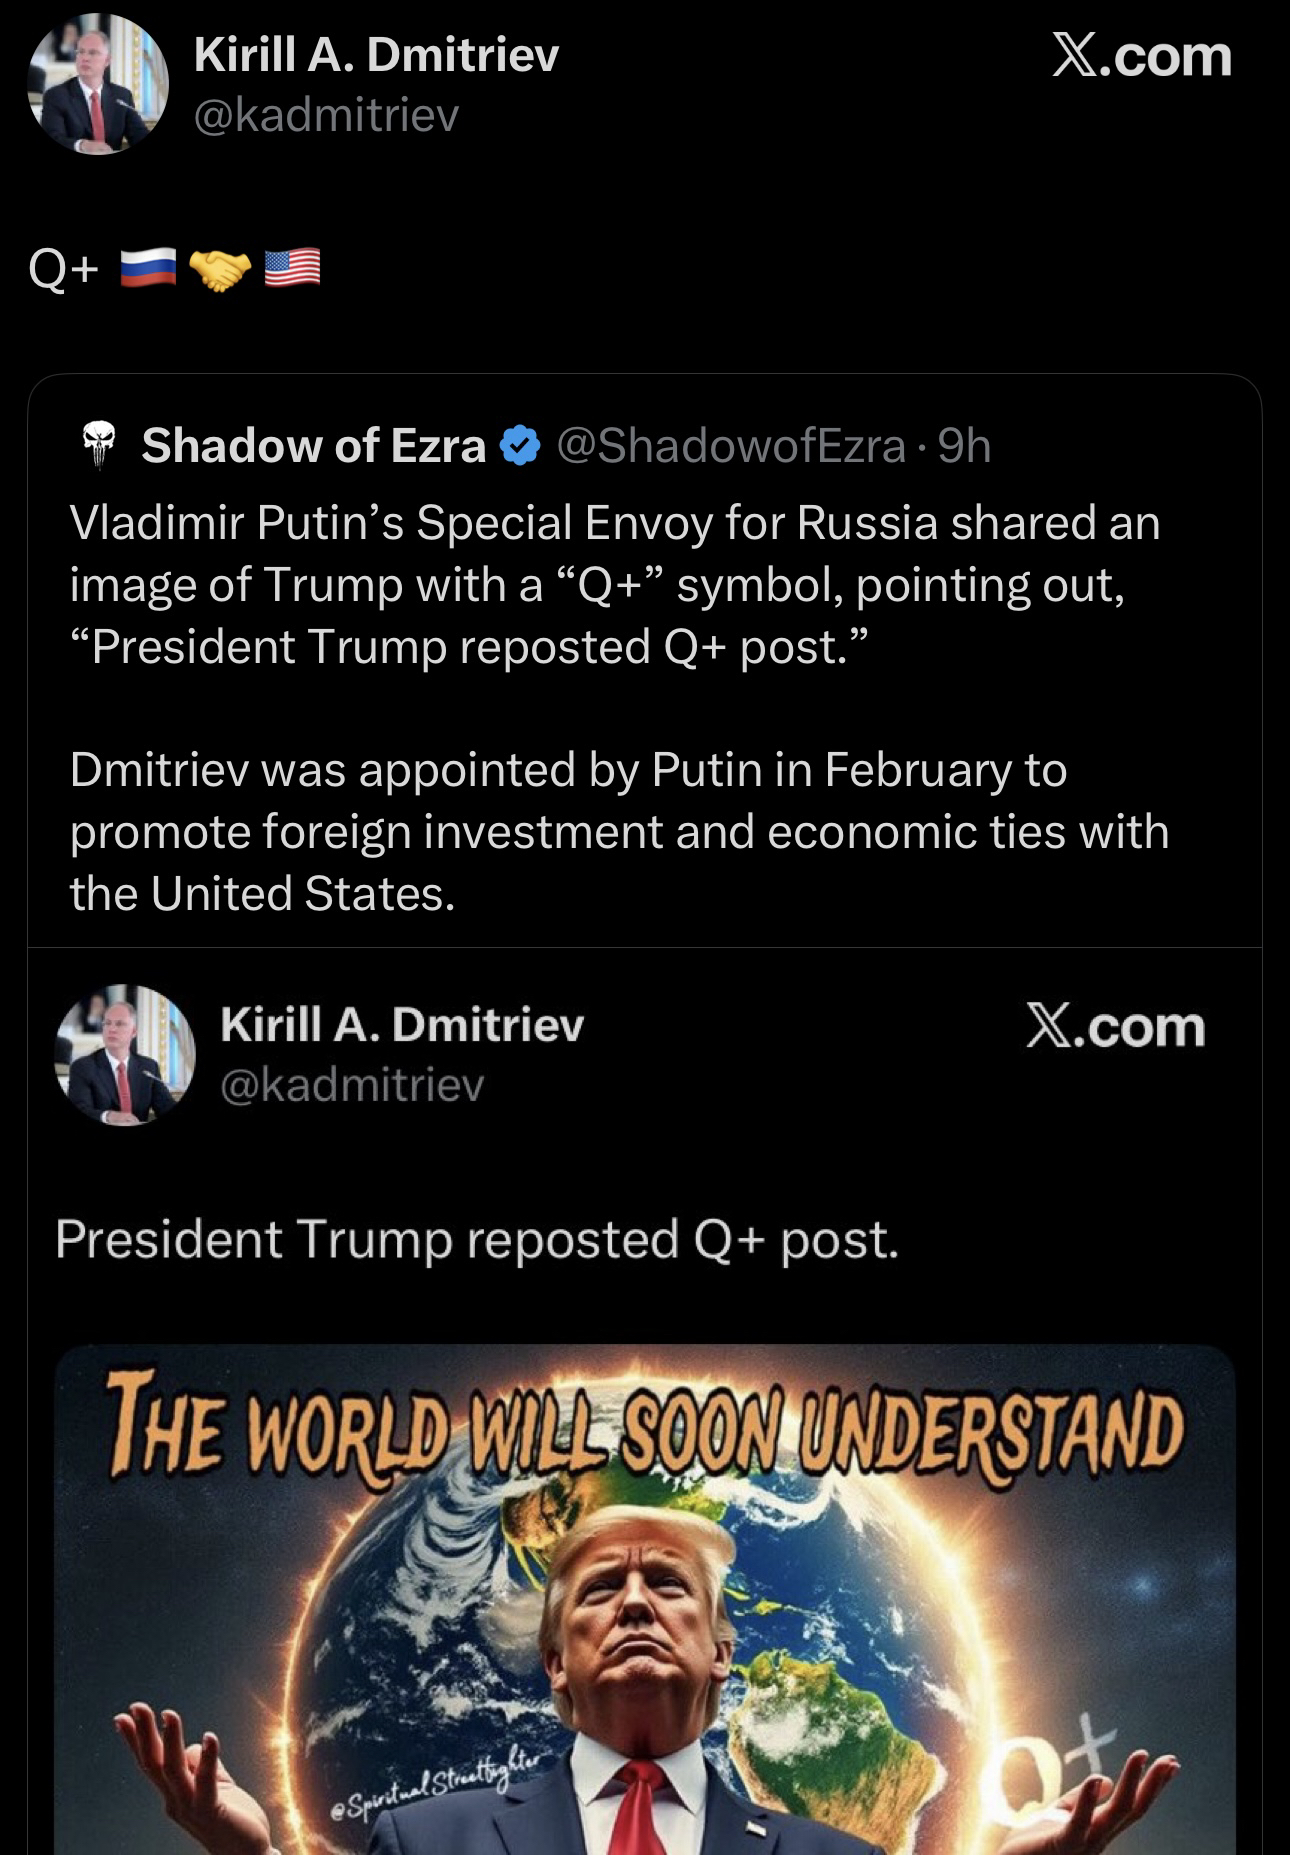Click the X.com logo in embedded post
1290x1855 pixels.
coord(1115,1027)
